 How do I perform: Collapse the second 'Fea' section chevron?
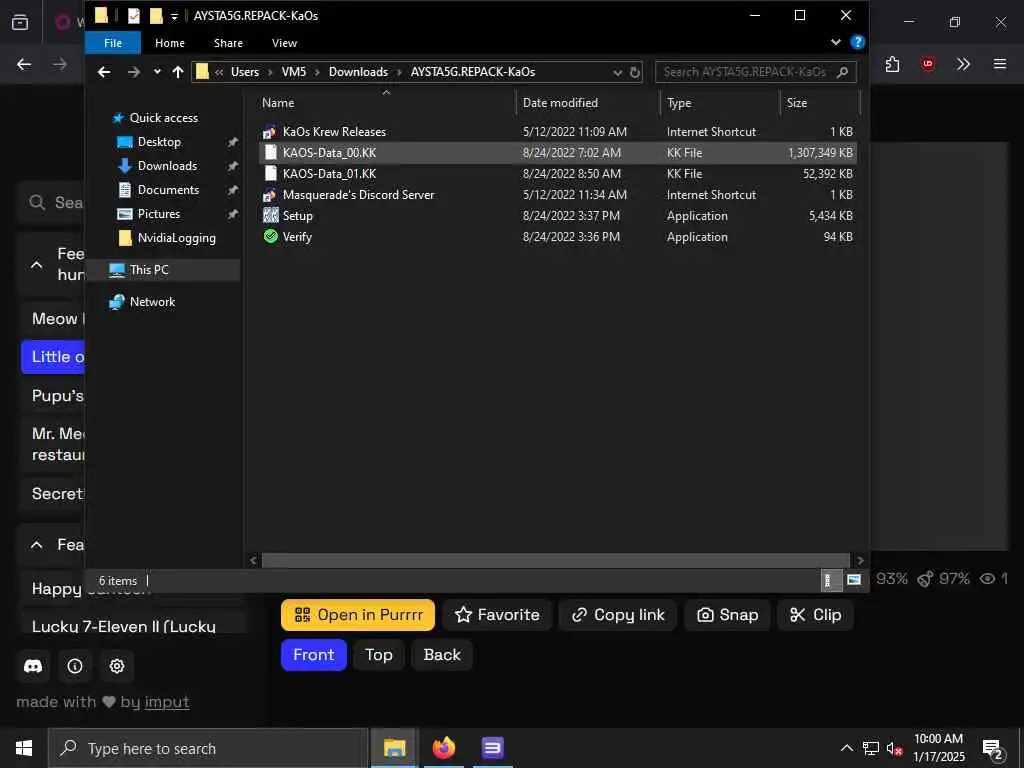[37, 545]
